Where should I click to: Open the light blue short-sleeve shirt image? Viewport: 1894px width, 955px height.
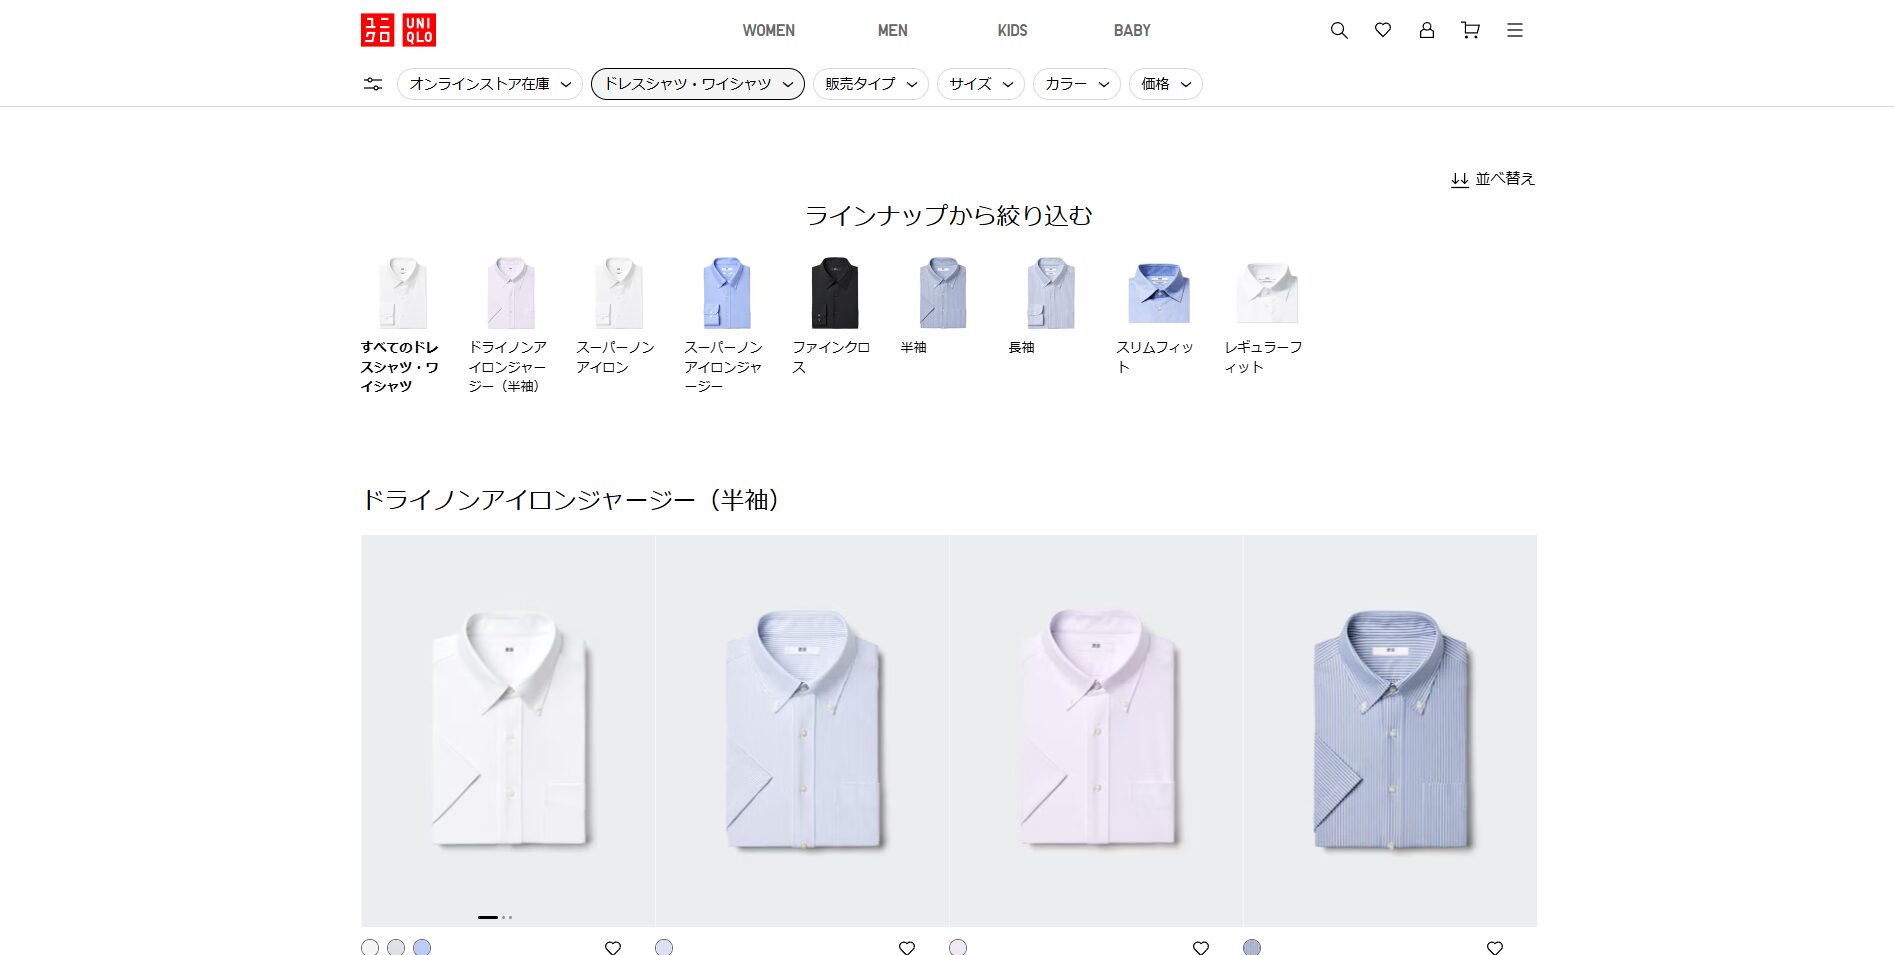coord(802,731)
